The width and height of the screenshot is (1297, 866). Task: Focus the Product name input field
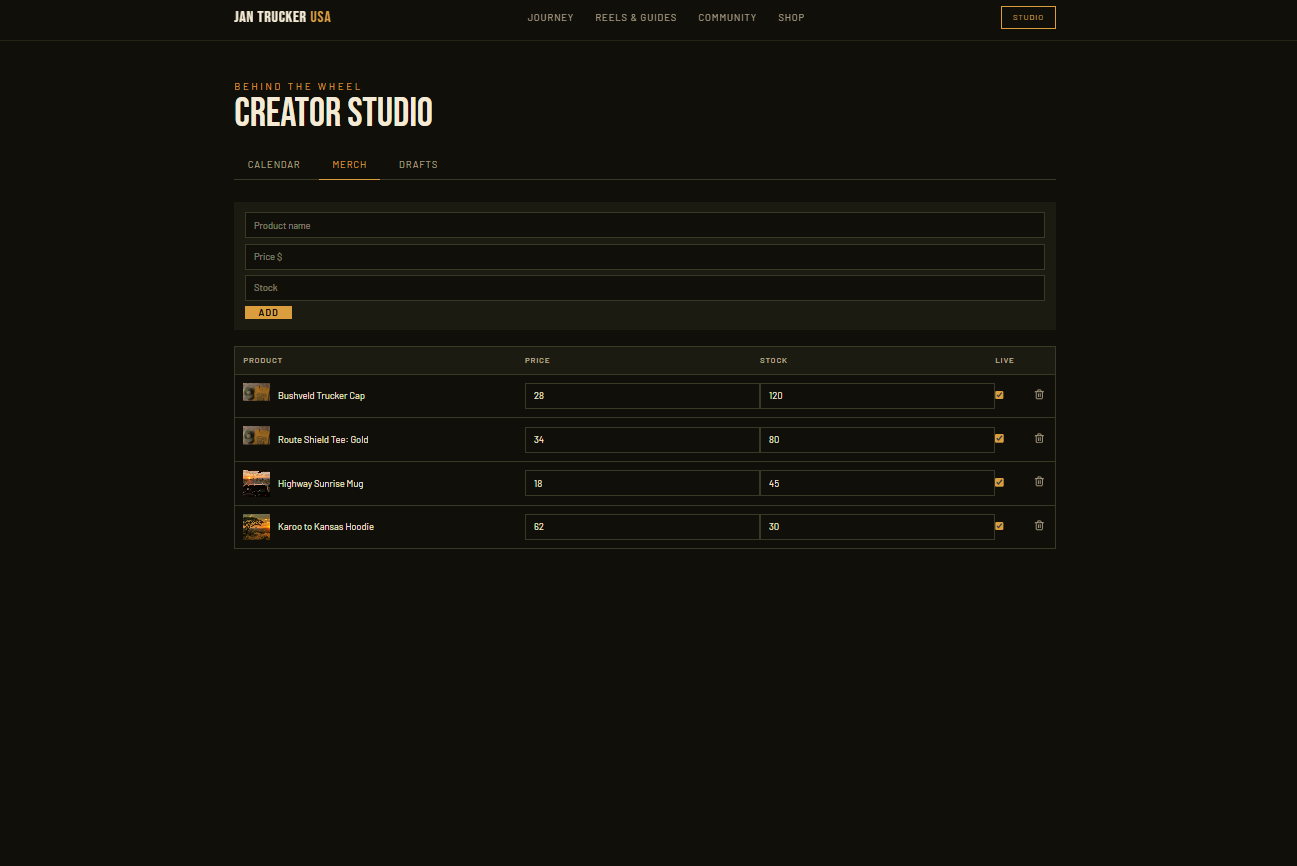coord(645,225)
